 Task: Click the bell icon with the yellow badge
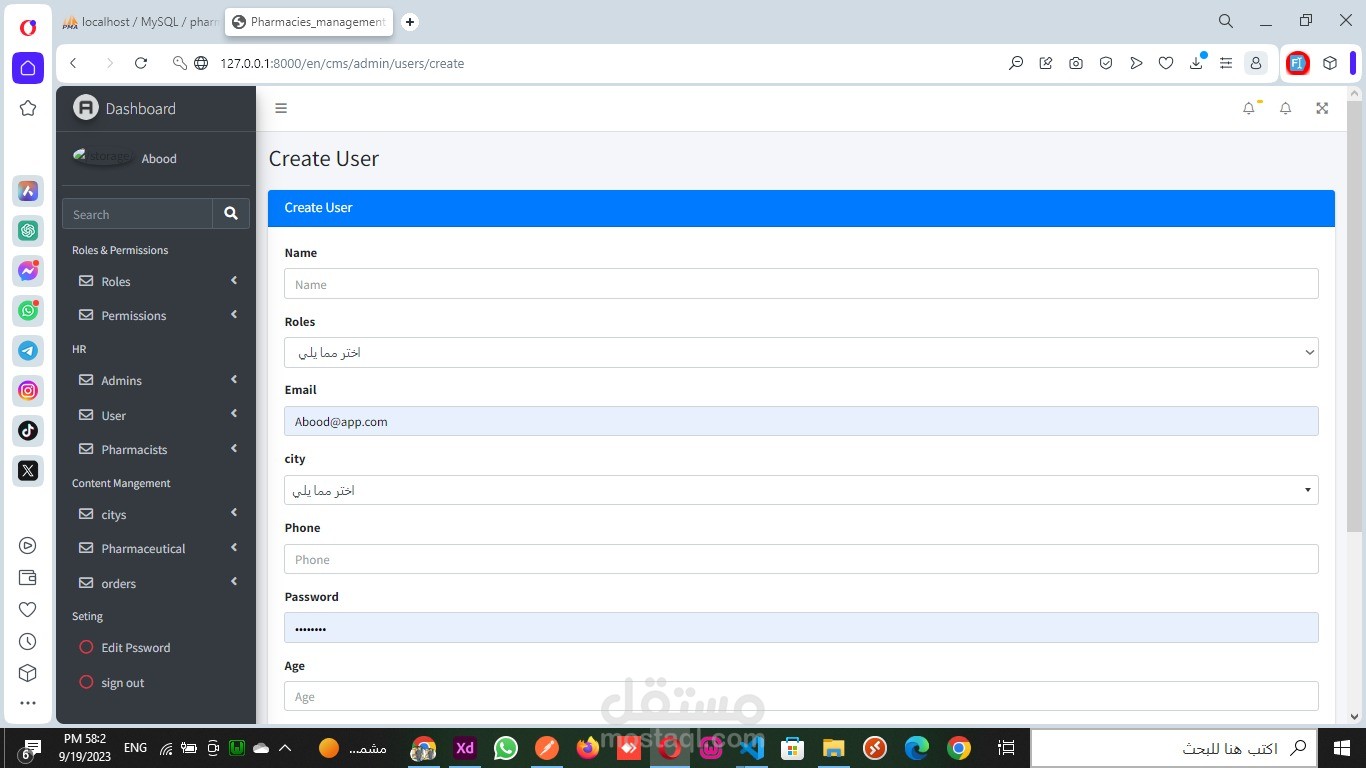[1249, 108]
